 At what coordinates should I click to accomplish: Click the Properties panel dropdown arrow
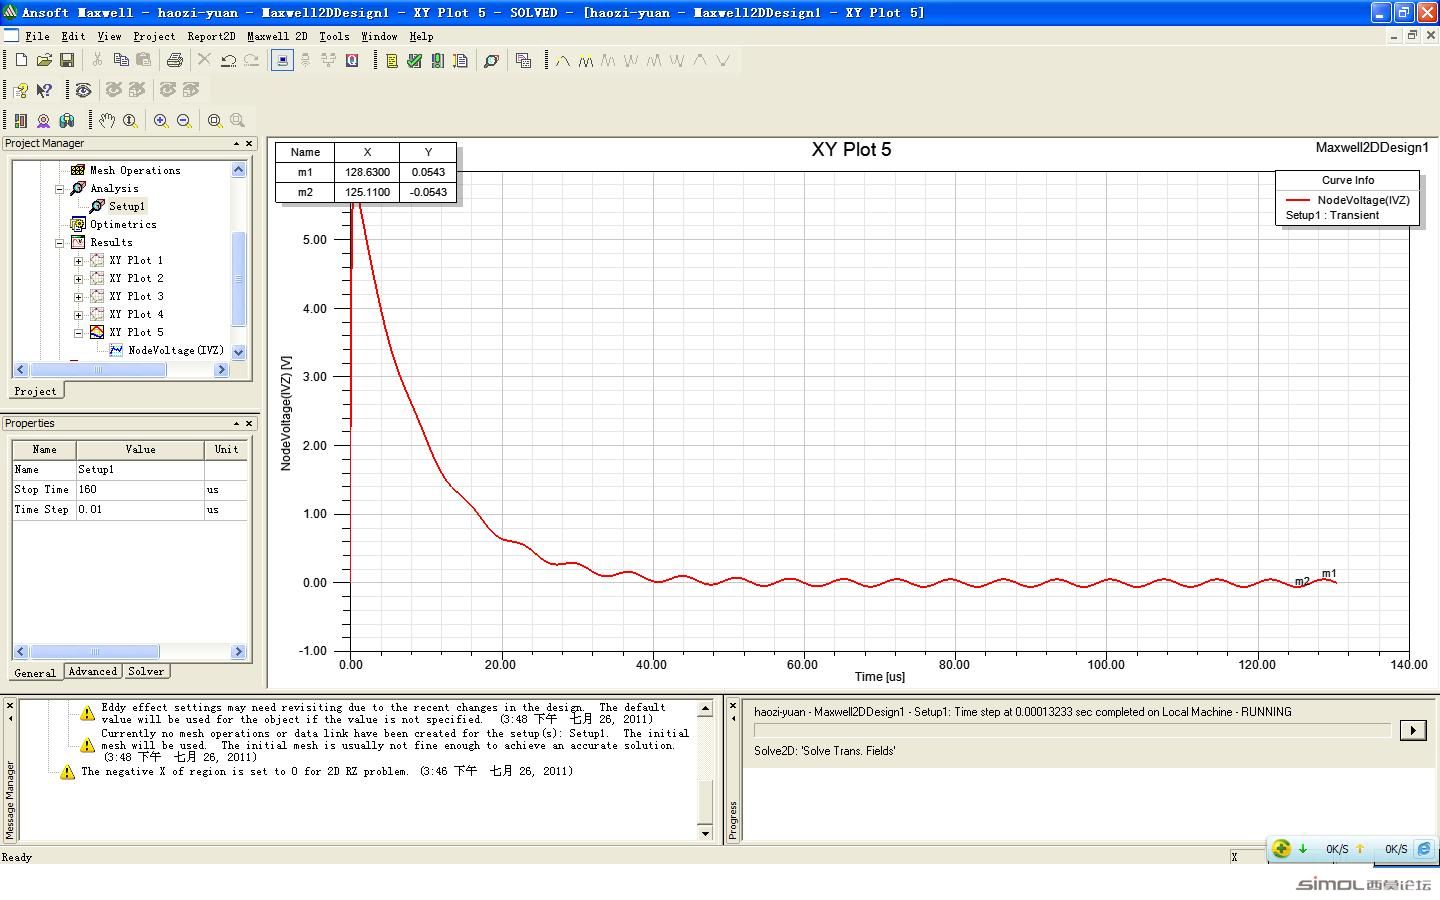click(x=236, y=423)
